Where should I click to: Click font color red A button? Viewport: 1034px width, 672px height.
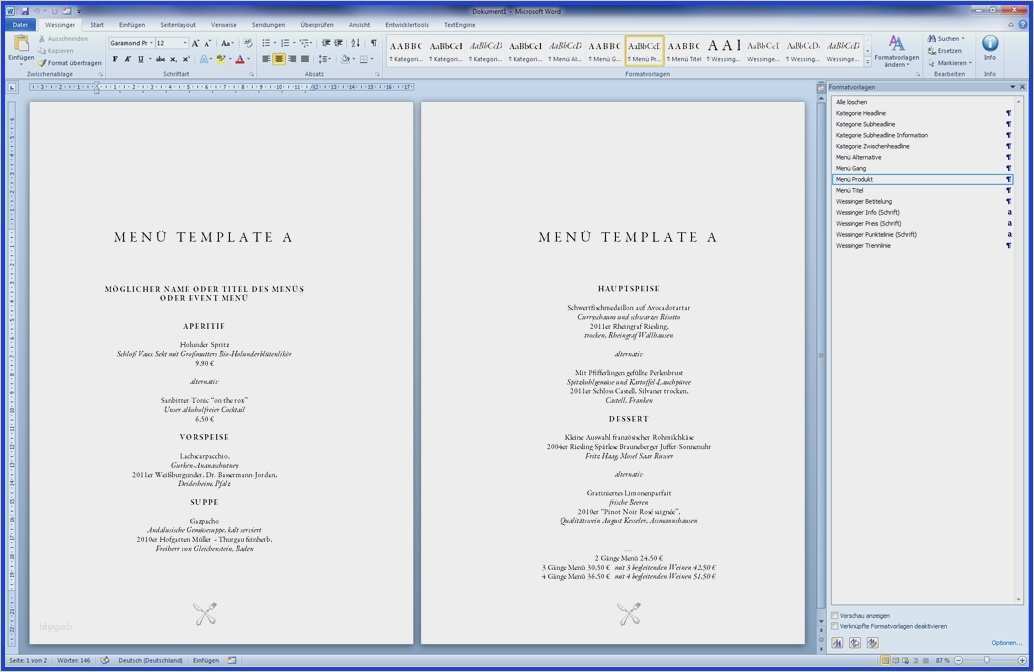click(x=240, y=59)
